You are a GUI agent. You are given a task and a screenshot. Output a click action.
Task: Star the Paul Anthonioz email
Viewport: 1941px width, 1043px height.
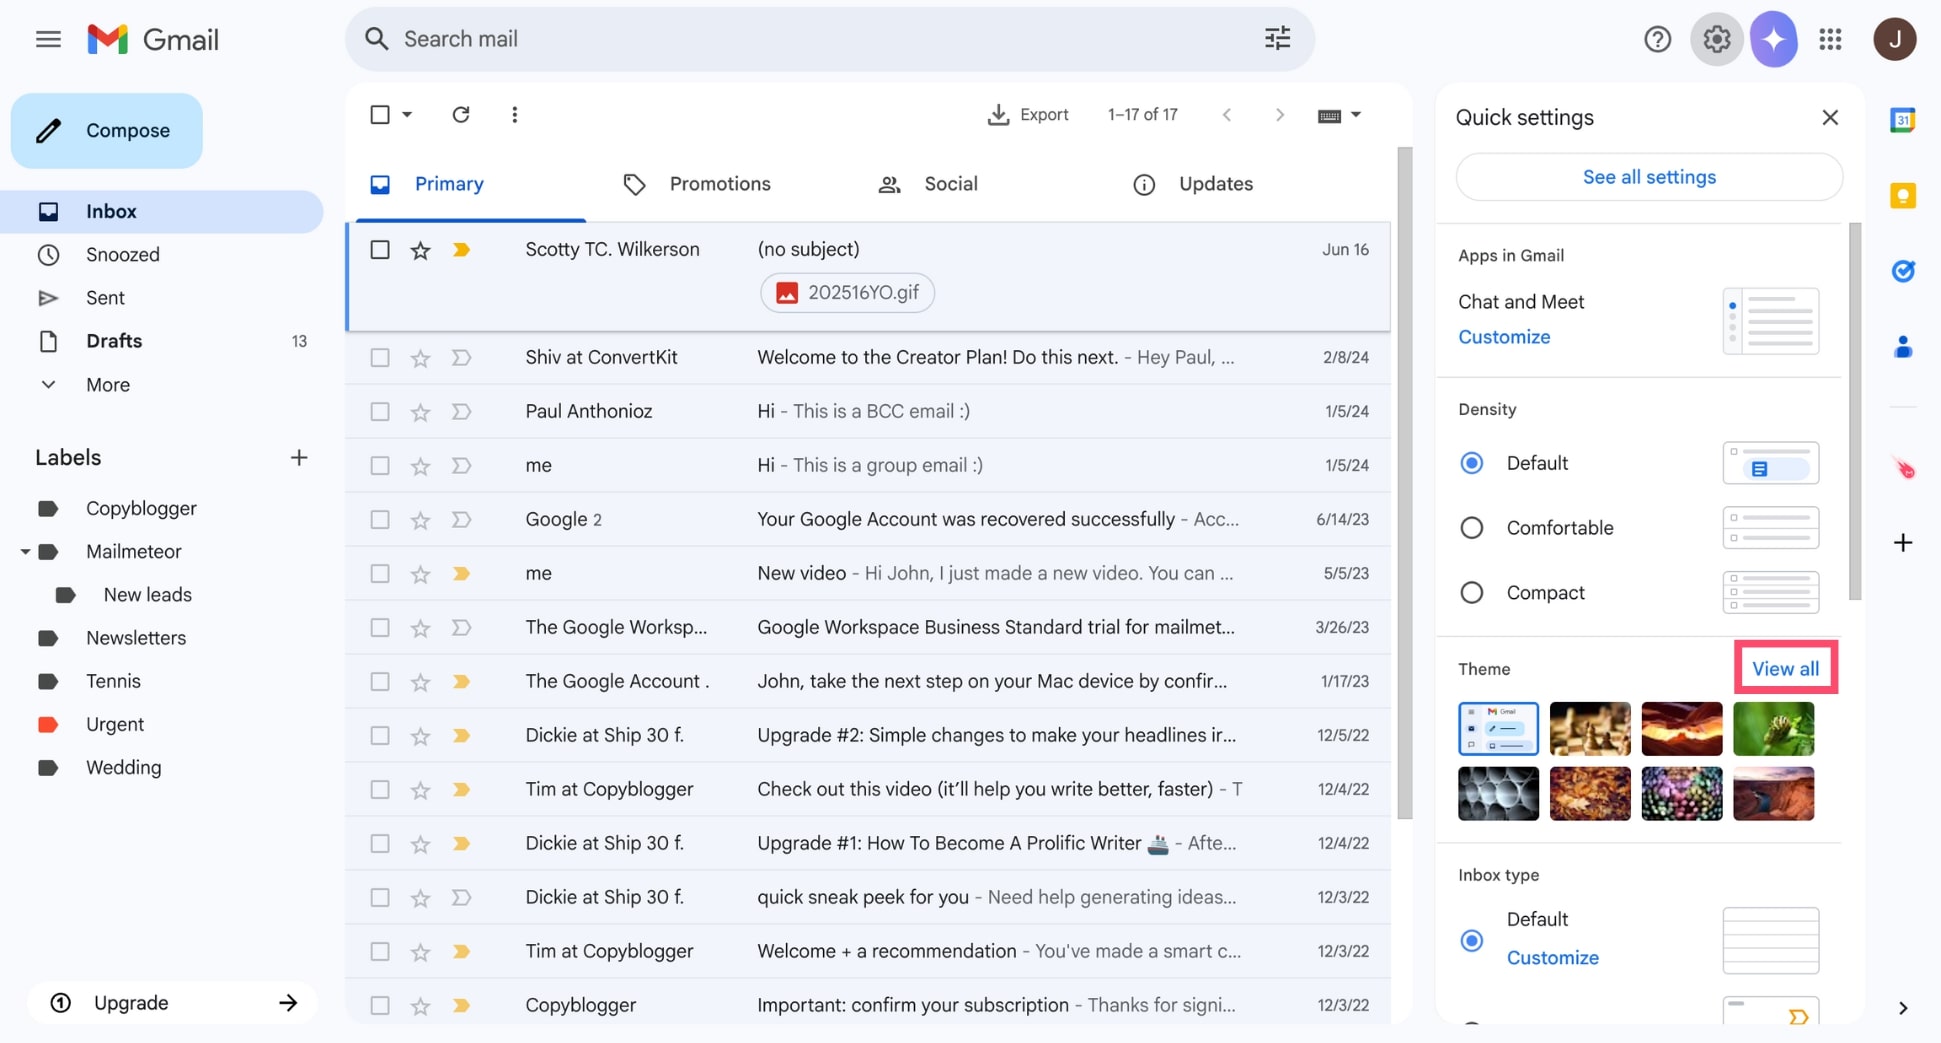[x=420, y=412]
